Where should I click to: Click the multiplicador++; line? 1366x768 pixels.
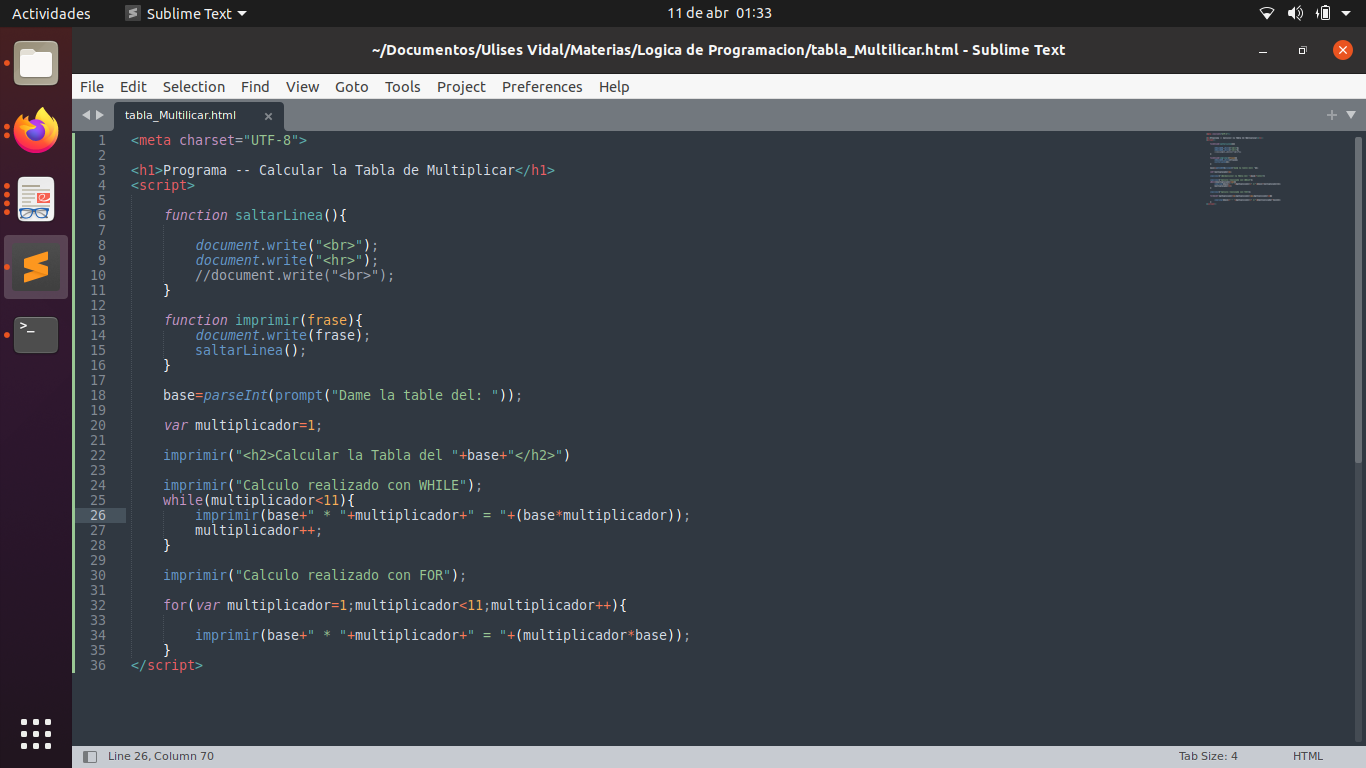[259, 530]
